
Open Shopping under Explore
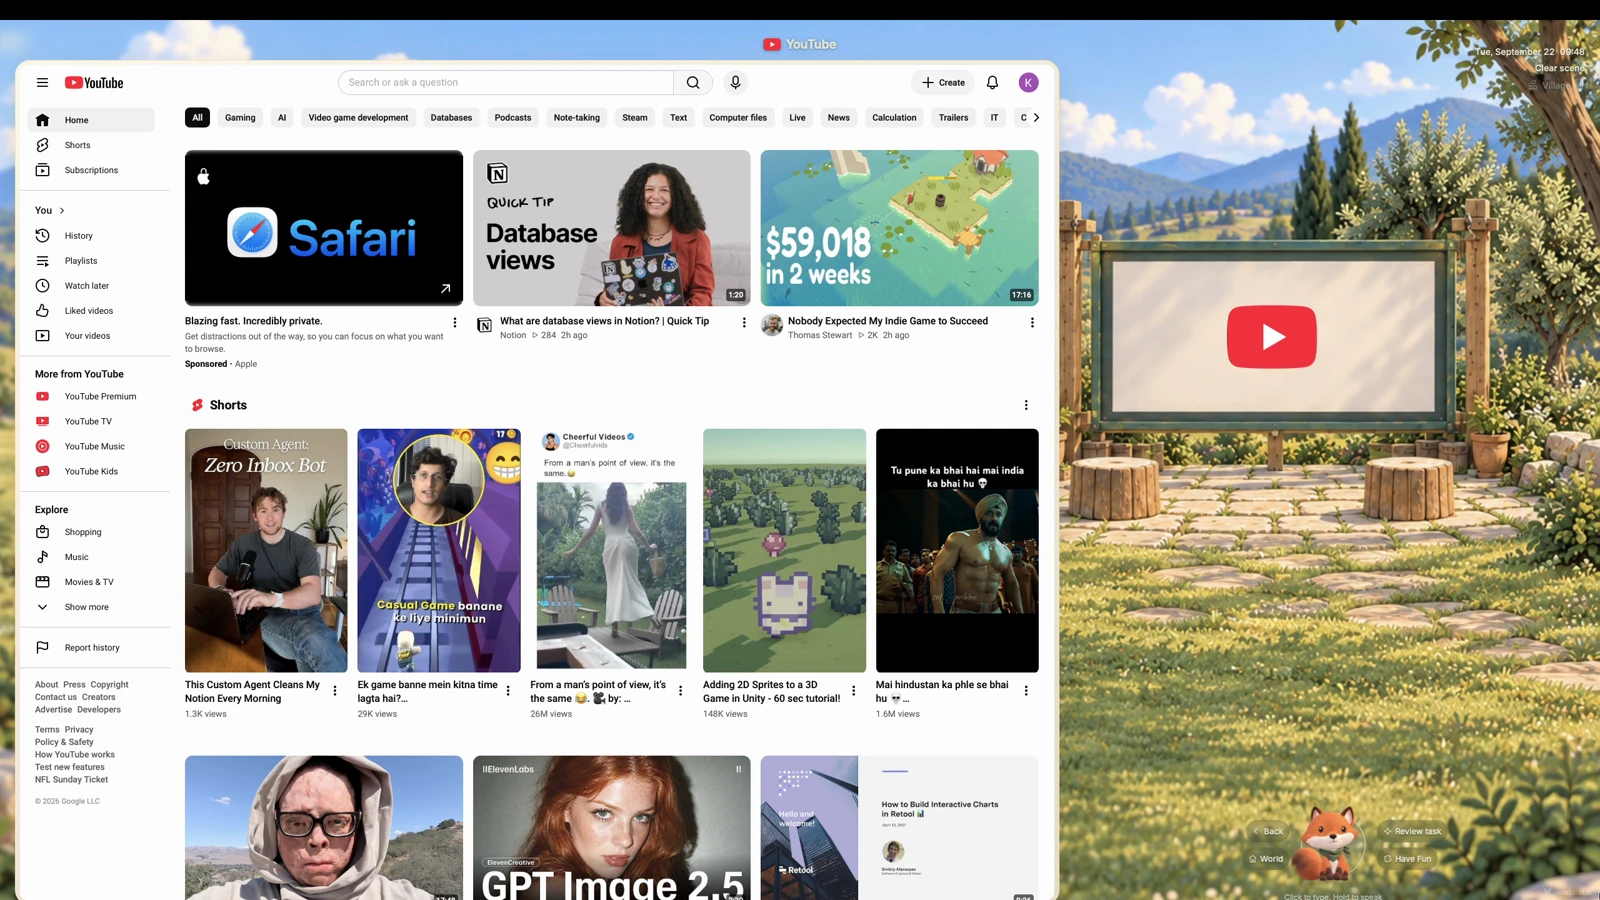click(91, 532)
